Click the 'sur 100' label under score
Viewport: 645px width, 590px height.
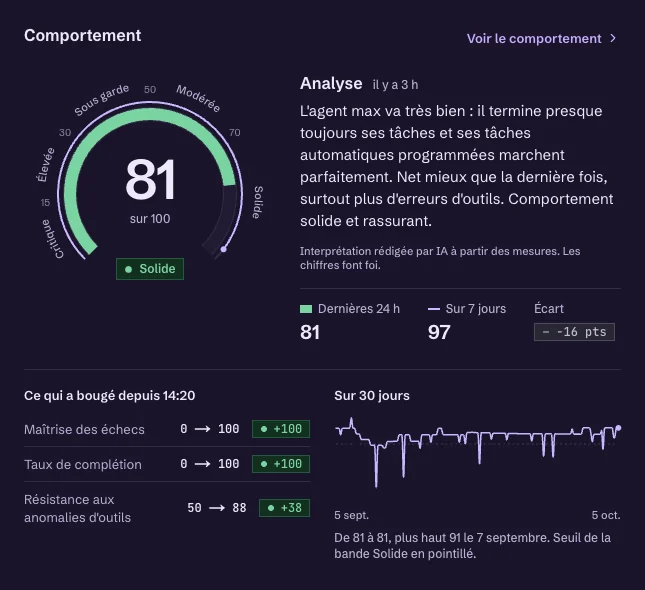click(150, 218)
